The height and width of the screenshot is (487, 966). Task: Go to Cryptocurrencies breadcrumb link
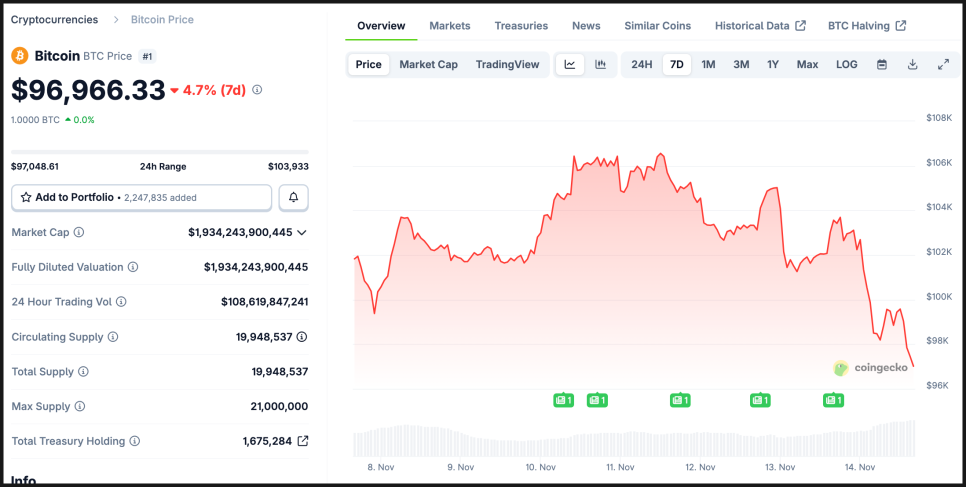click(54, 19)
